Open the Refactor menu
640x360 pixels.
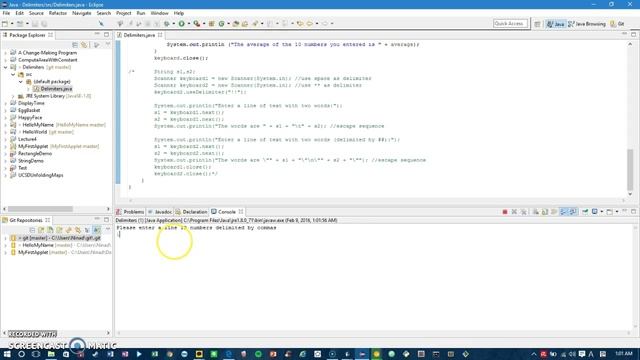[58, 13]
